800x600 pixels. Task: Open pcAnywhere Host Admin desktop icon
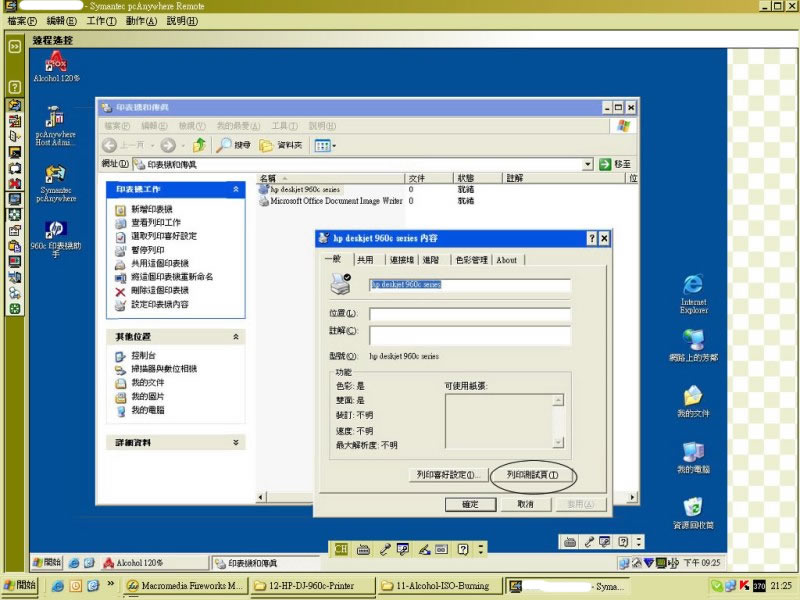55,126
